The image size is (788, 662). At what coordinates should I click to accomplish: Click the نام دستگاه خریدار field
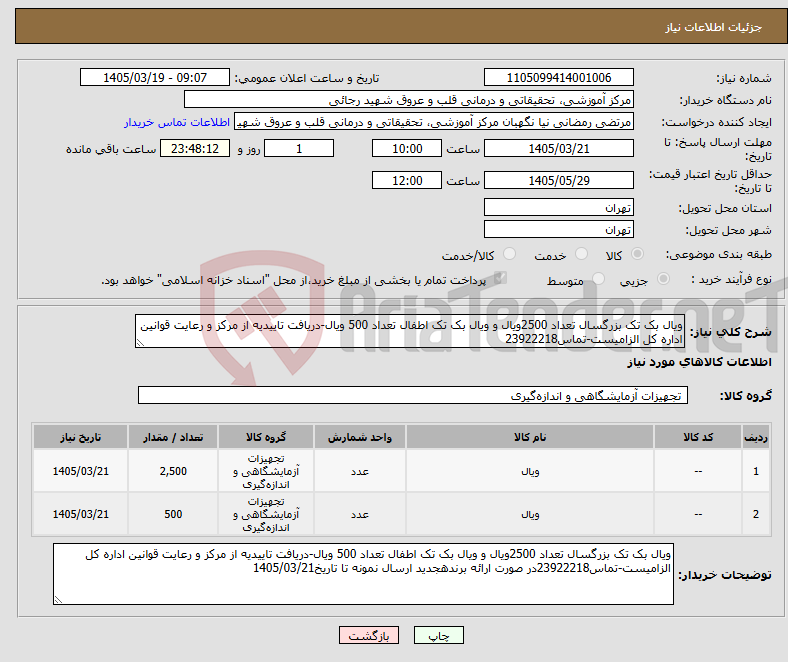tap(409, 100)
